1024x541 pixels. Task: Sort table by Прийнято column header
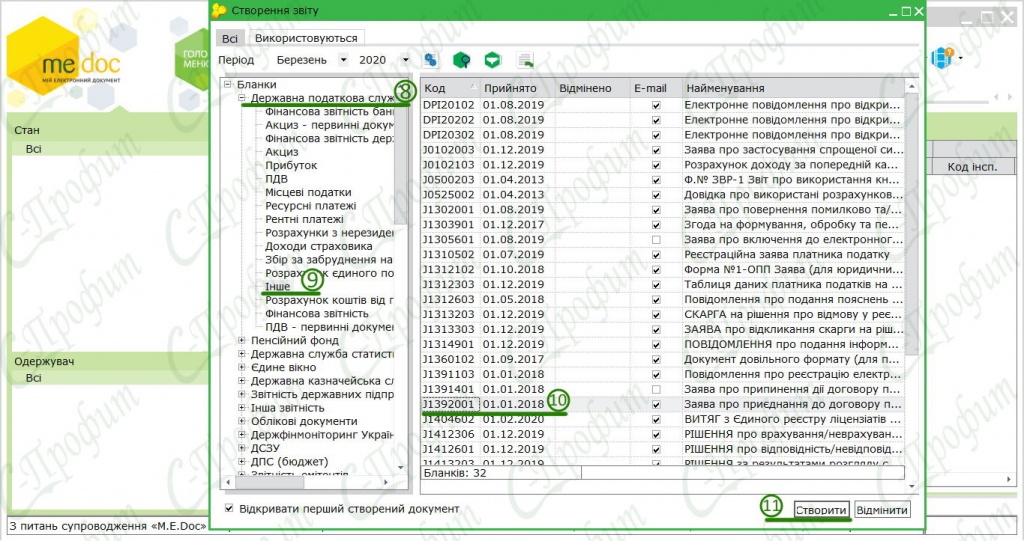click(517, 88)
